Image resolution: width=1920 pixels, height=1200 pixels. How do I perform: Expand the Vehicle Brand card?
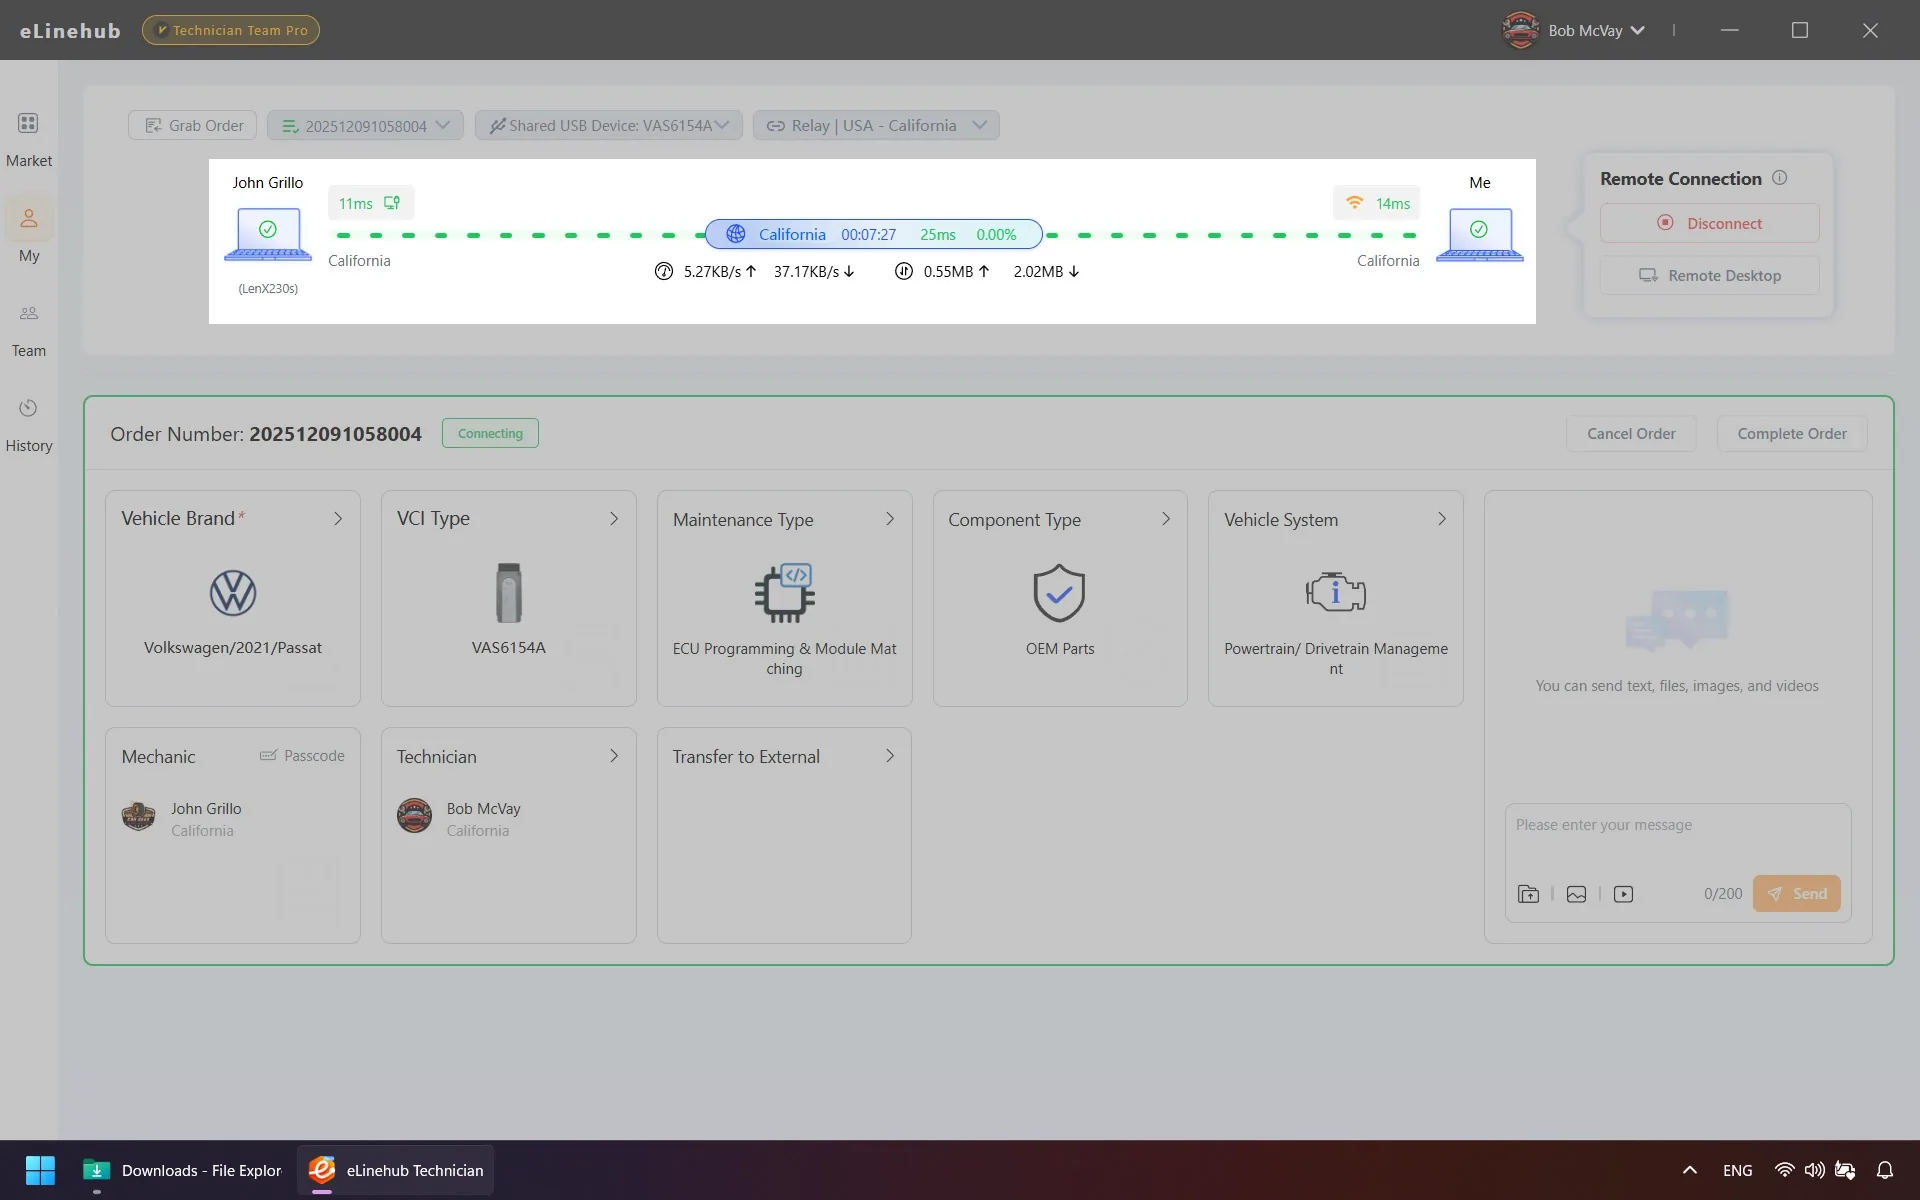point(338,518)
